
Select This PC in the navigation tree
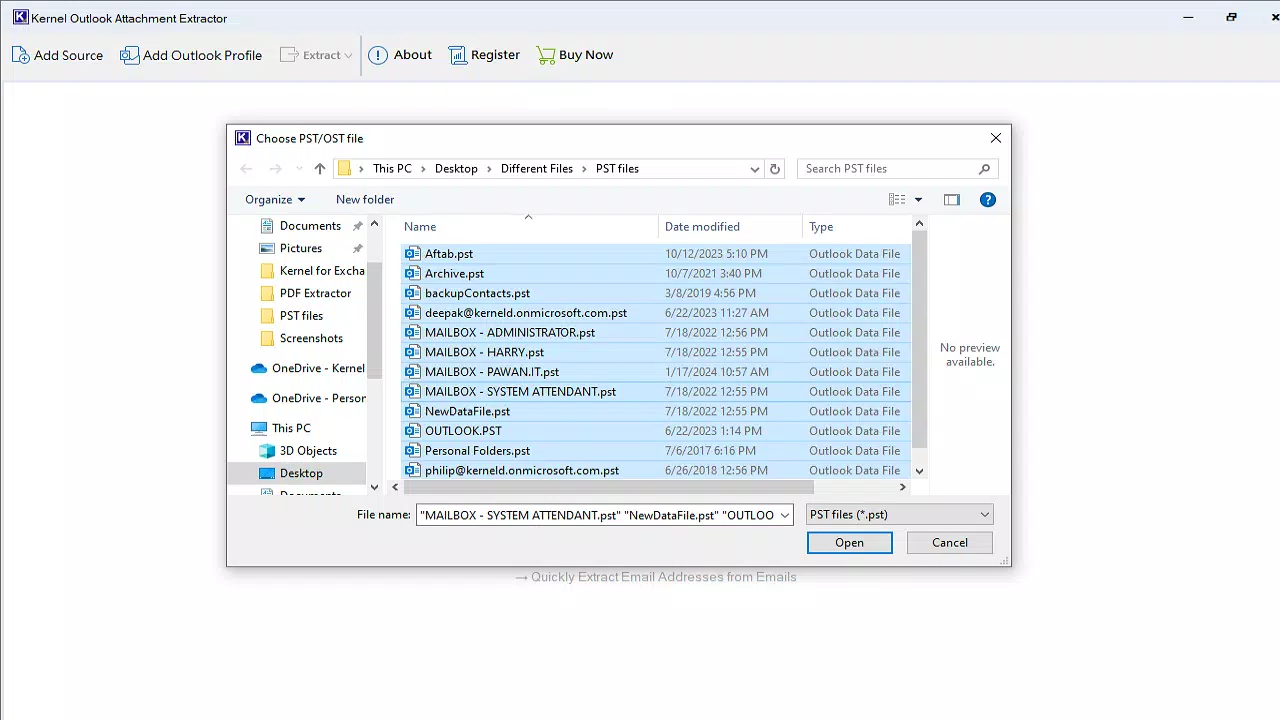tap(291, 428)
